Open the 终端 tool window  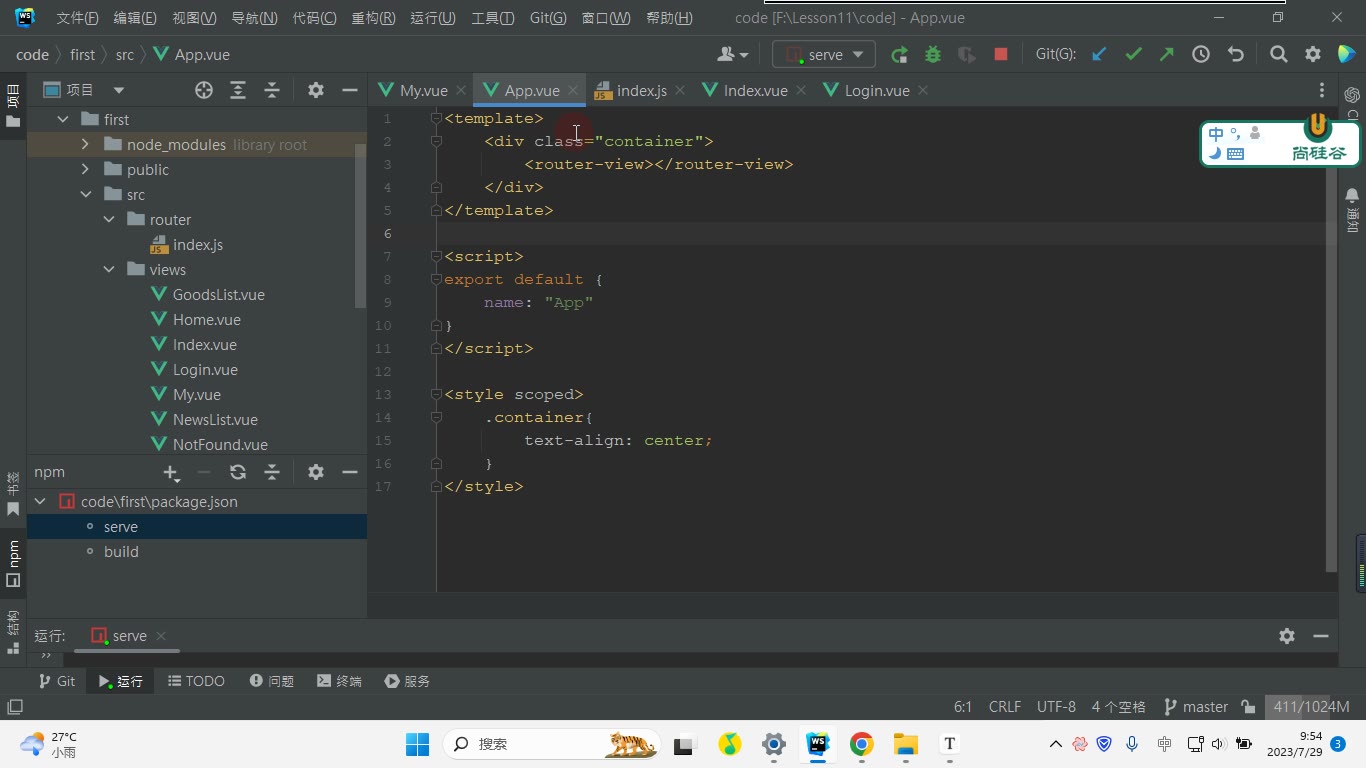[x=339, y=681]
